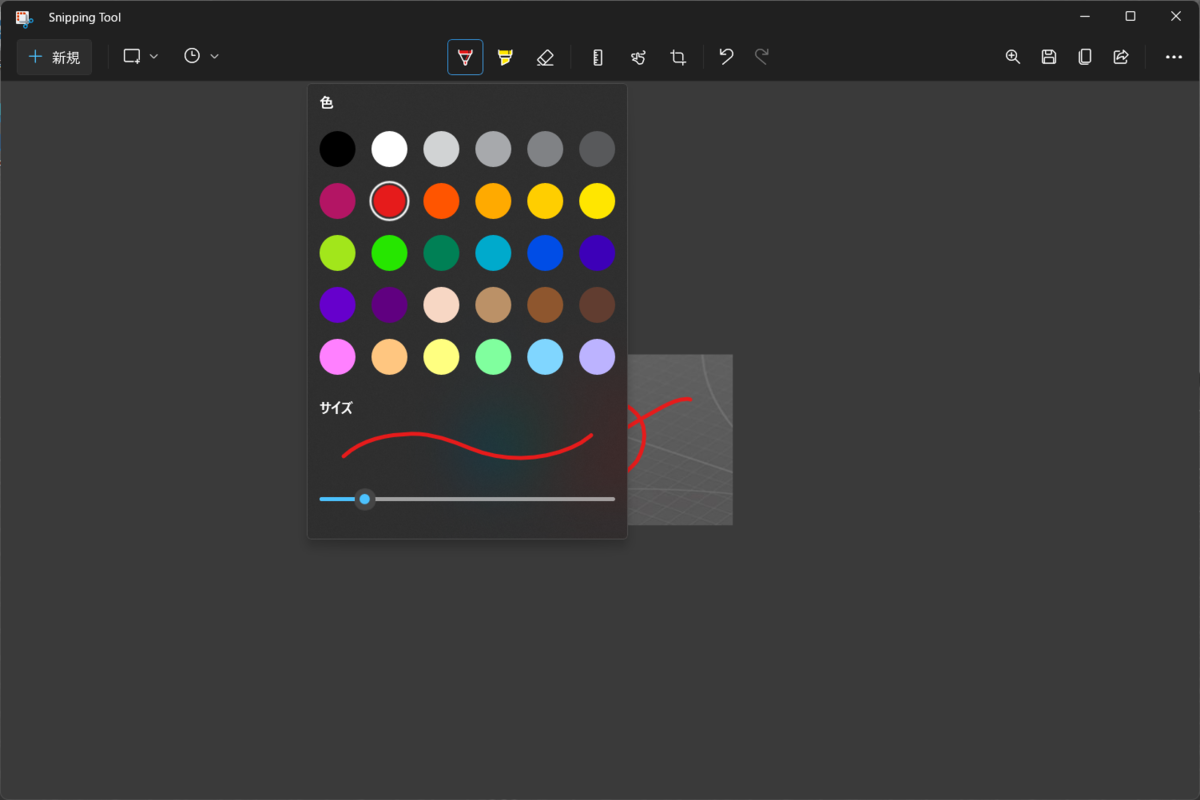Toggle the ruler tool
1200x800 pixels.
(x=598, y=57)
